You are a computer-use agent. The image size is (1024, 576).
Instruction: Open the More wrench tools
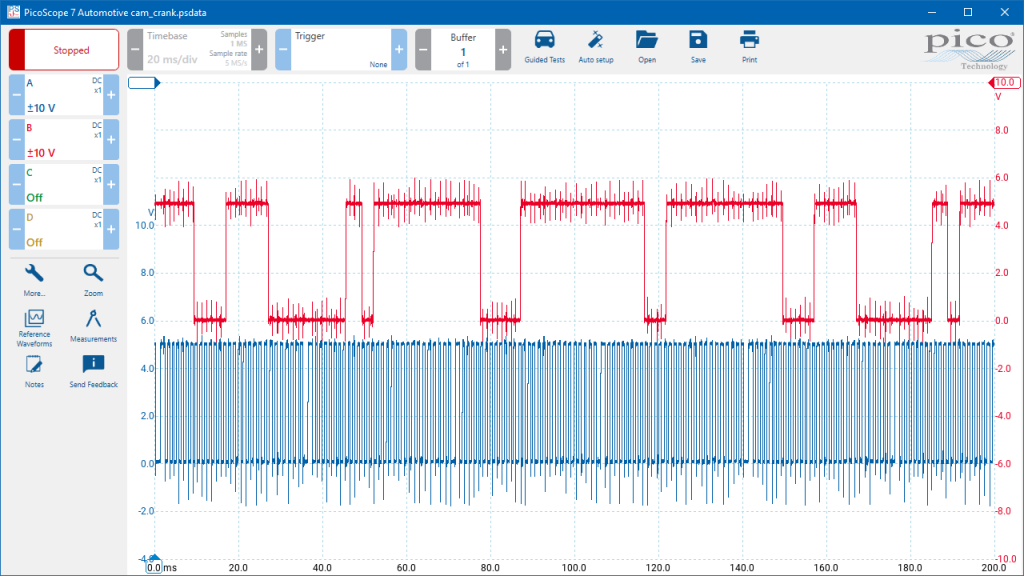34,280
